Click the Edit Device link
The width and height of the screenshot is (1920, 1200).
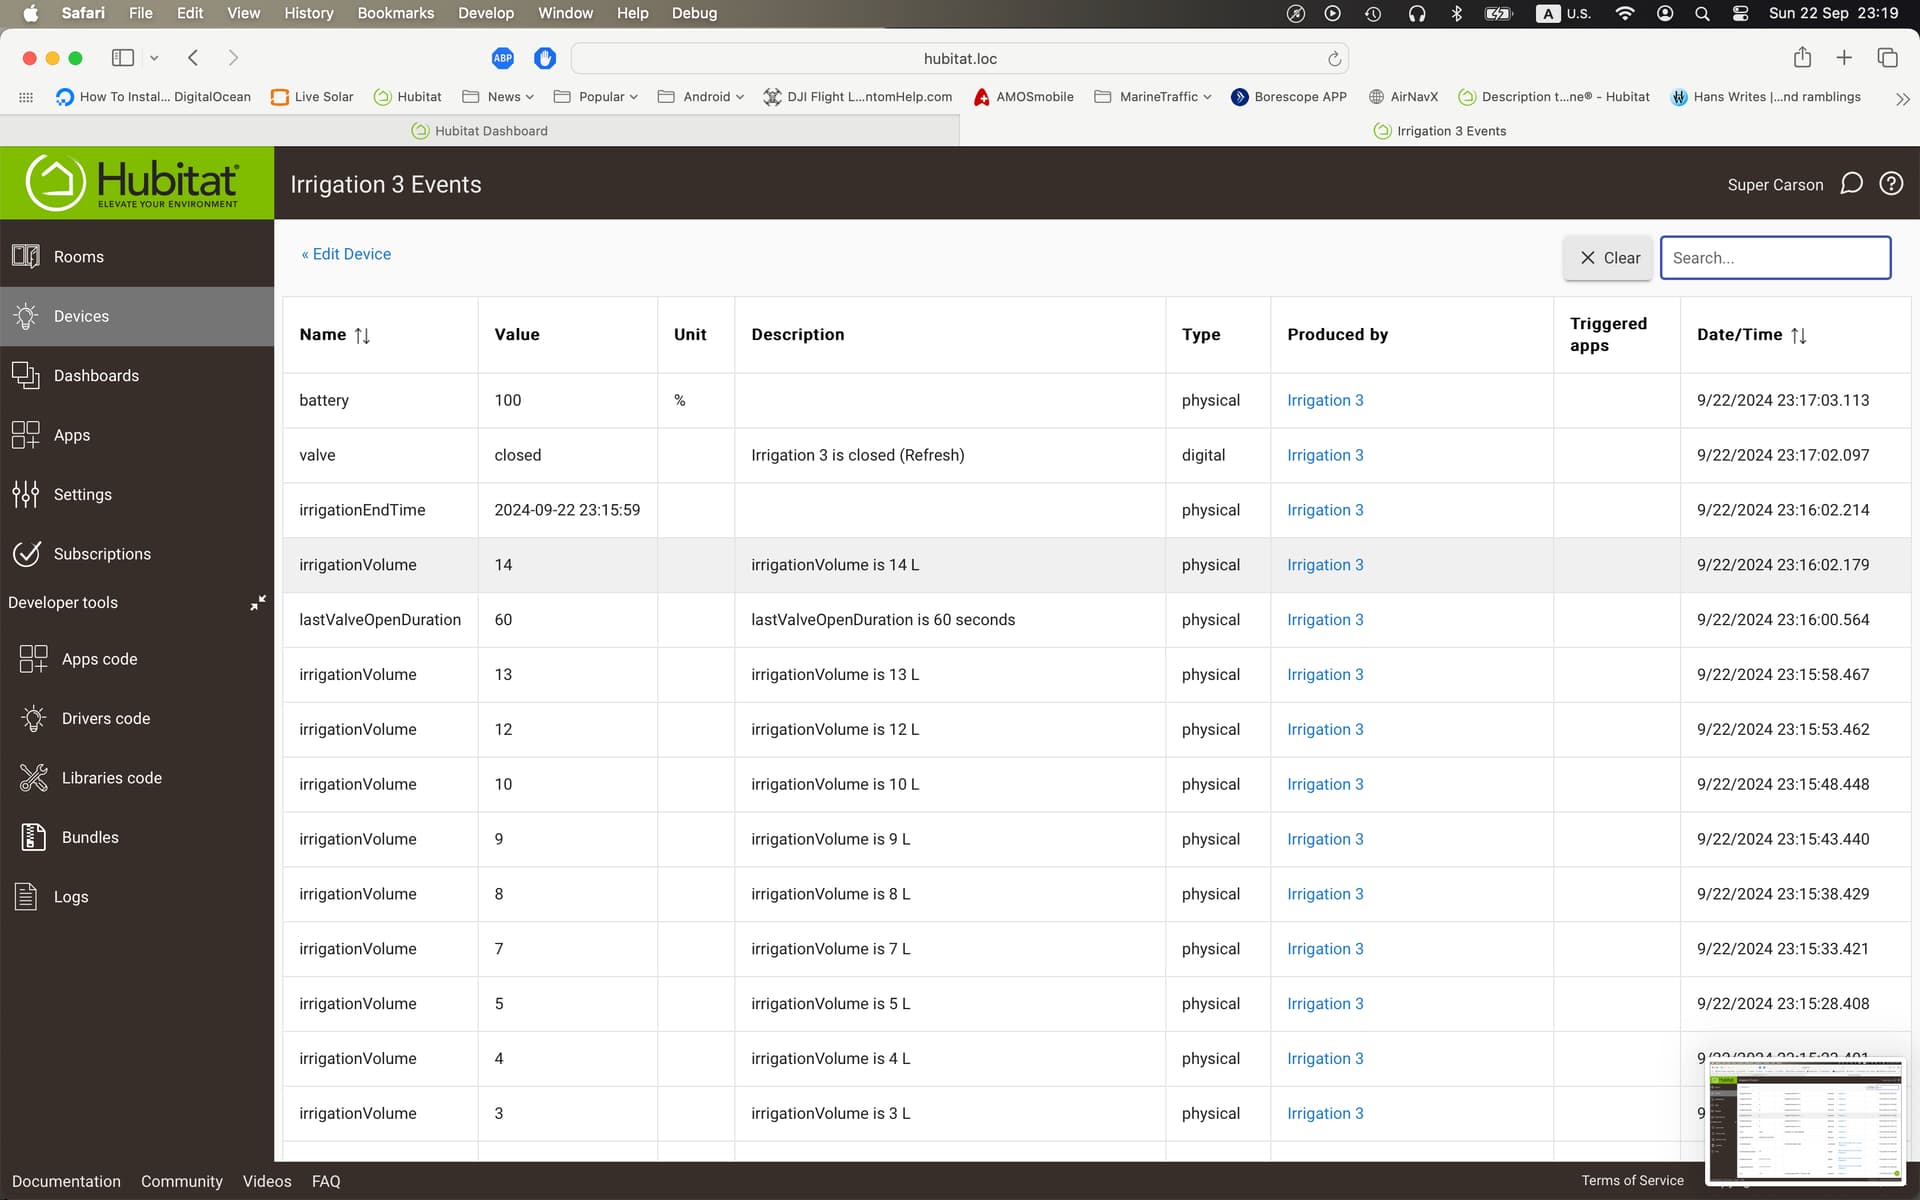[346, 254]
